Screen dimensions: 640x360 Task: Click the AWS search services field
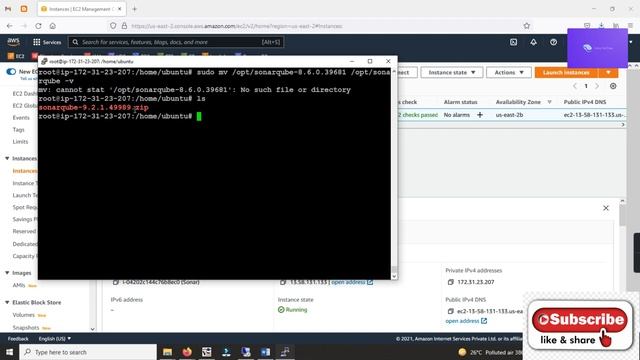(x=176, y=42)
